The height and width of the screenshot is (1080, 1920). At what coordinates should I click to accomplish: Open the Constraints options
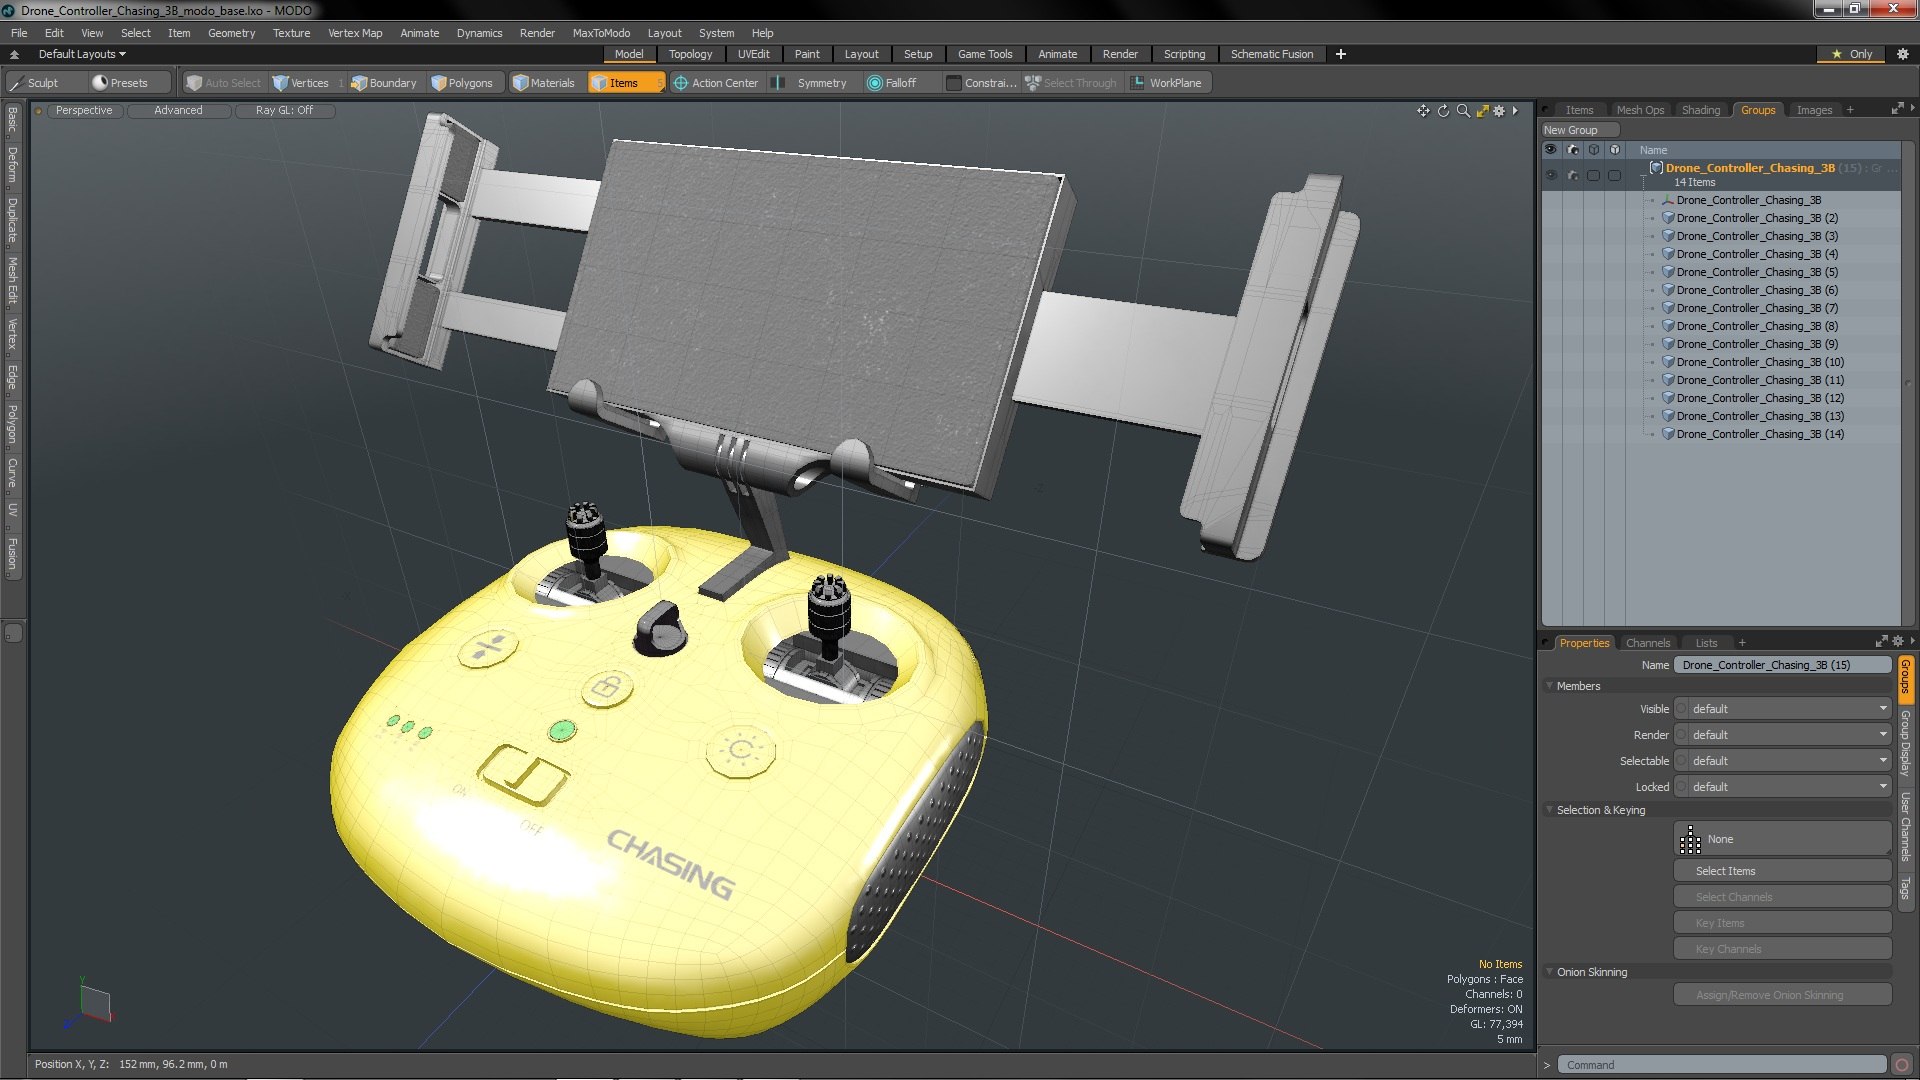pos(981,83)
